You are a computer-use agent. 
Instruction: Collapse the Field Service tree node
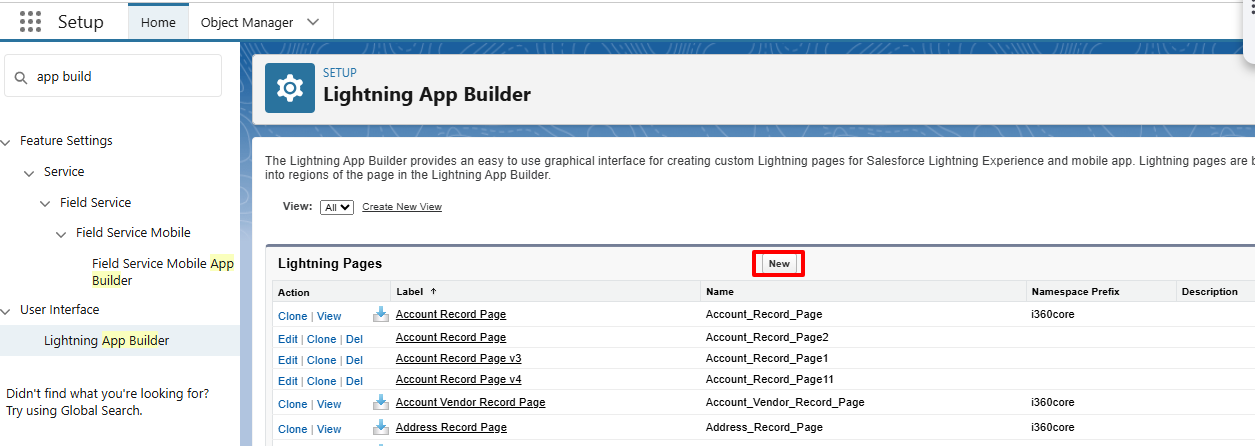(46, 204)
